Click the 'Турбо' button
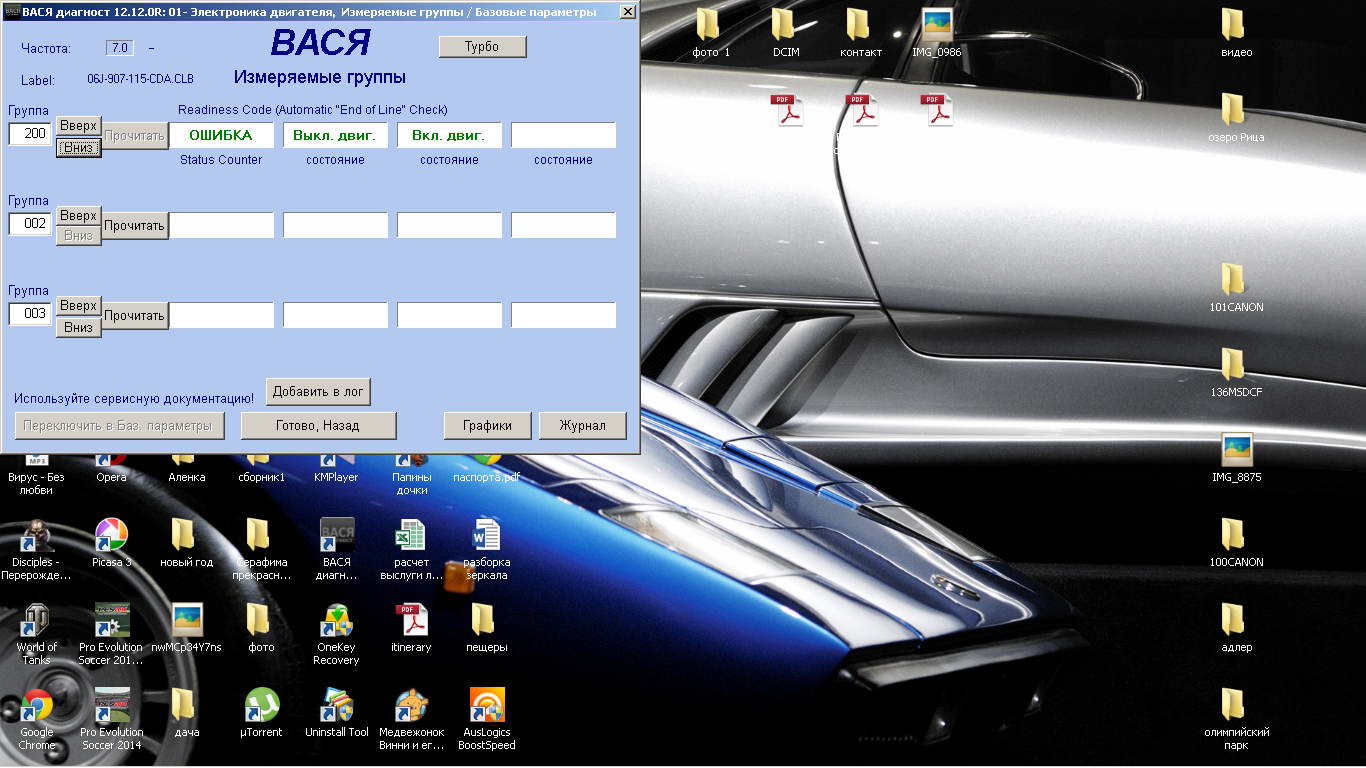This screenshot has height=768, width=1366. [482, 47]
